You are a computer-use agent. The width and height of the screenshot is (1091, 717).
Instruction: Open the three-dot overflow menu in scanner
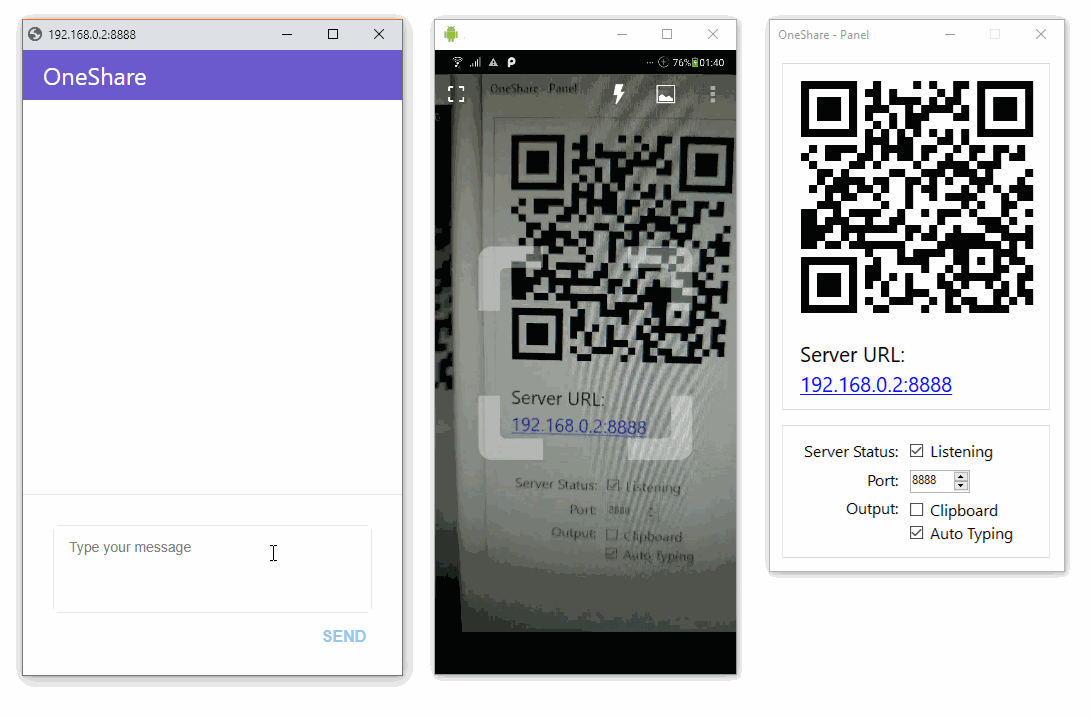click(x=712, y=94)
